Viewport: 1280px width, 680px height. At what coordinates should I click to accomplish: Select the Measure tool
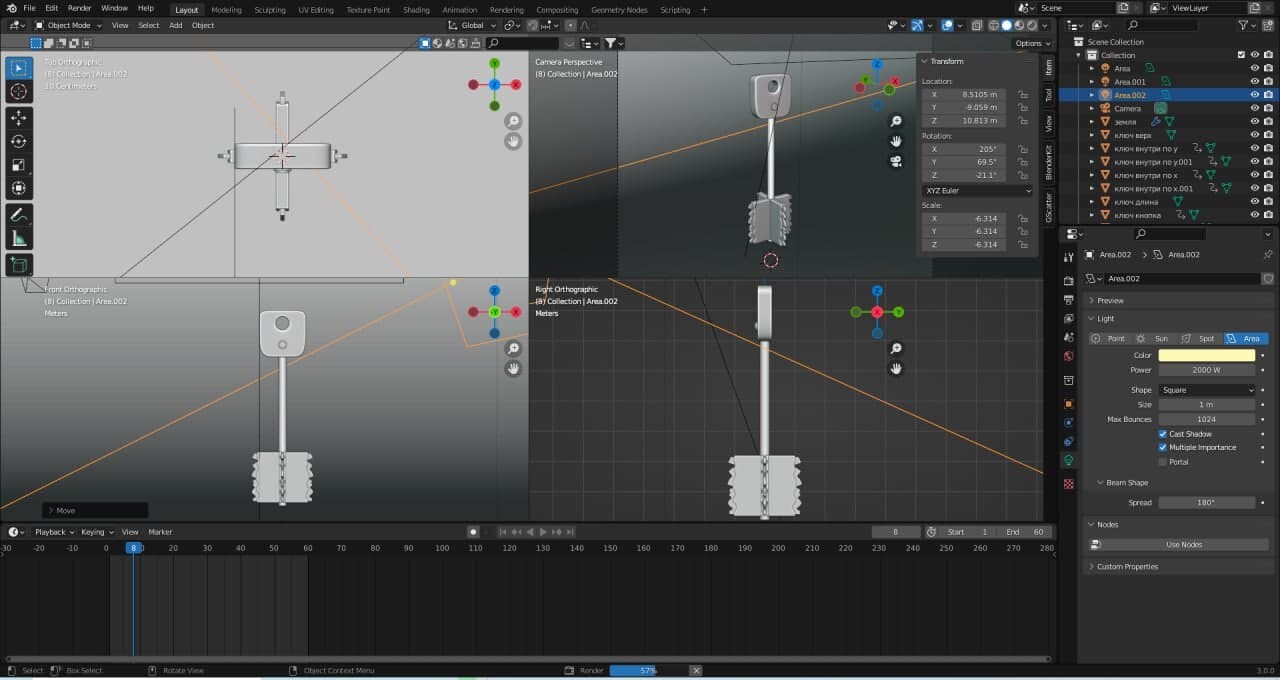pyautogui.click(x=18, y=238)
